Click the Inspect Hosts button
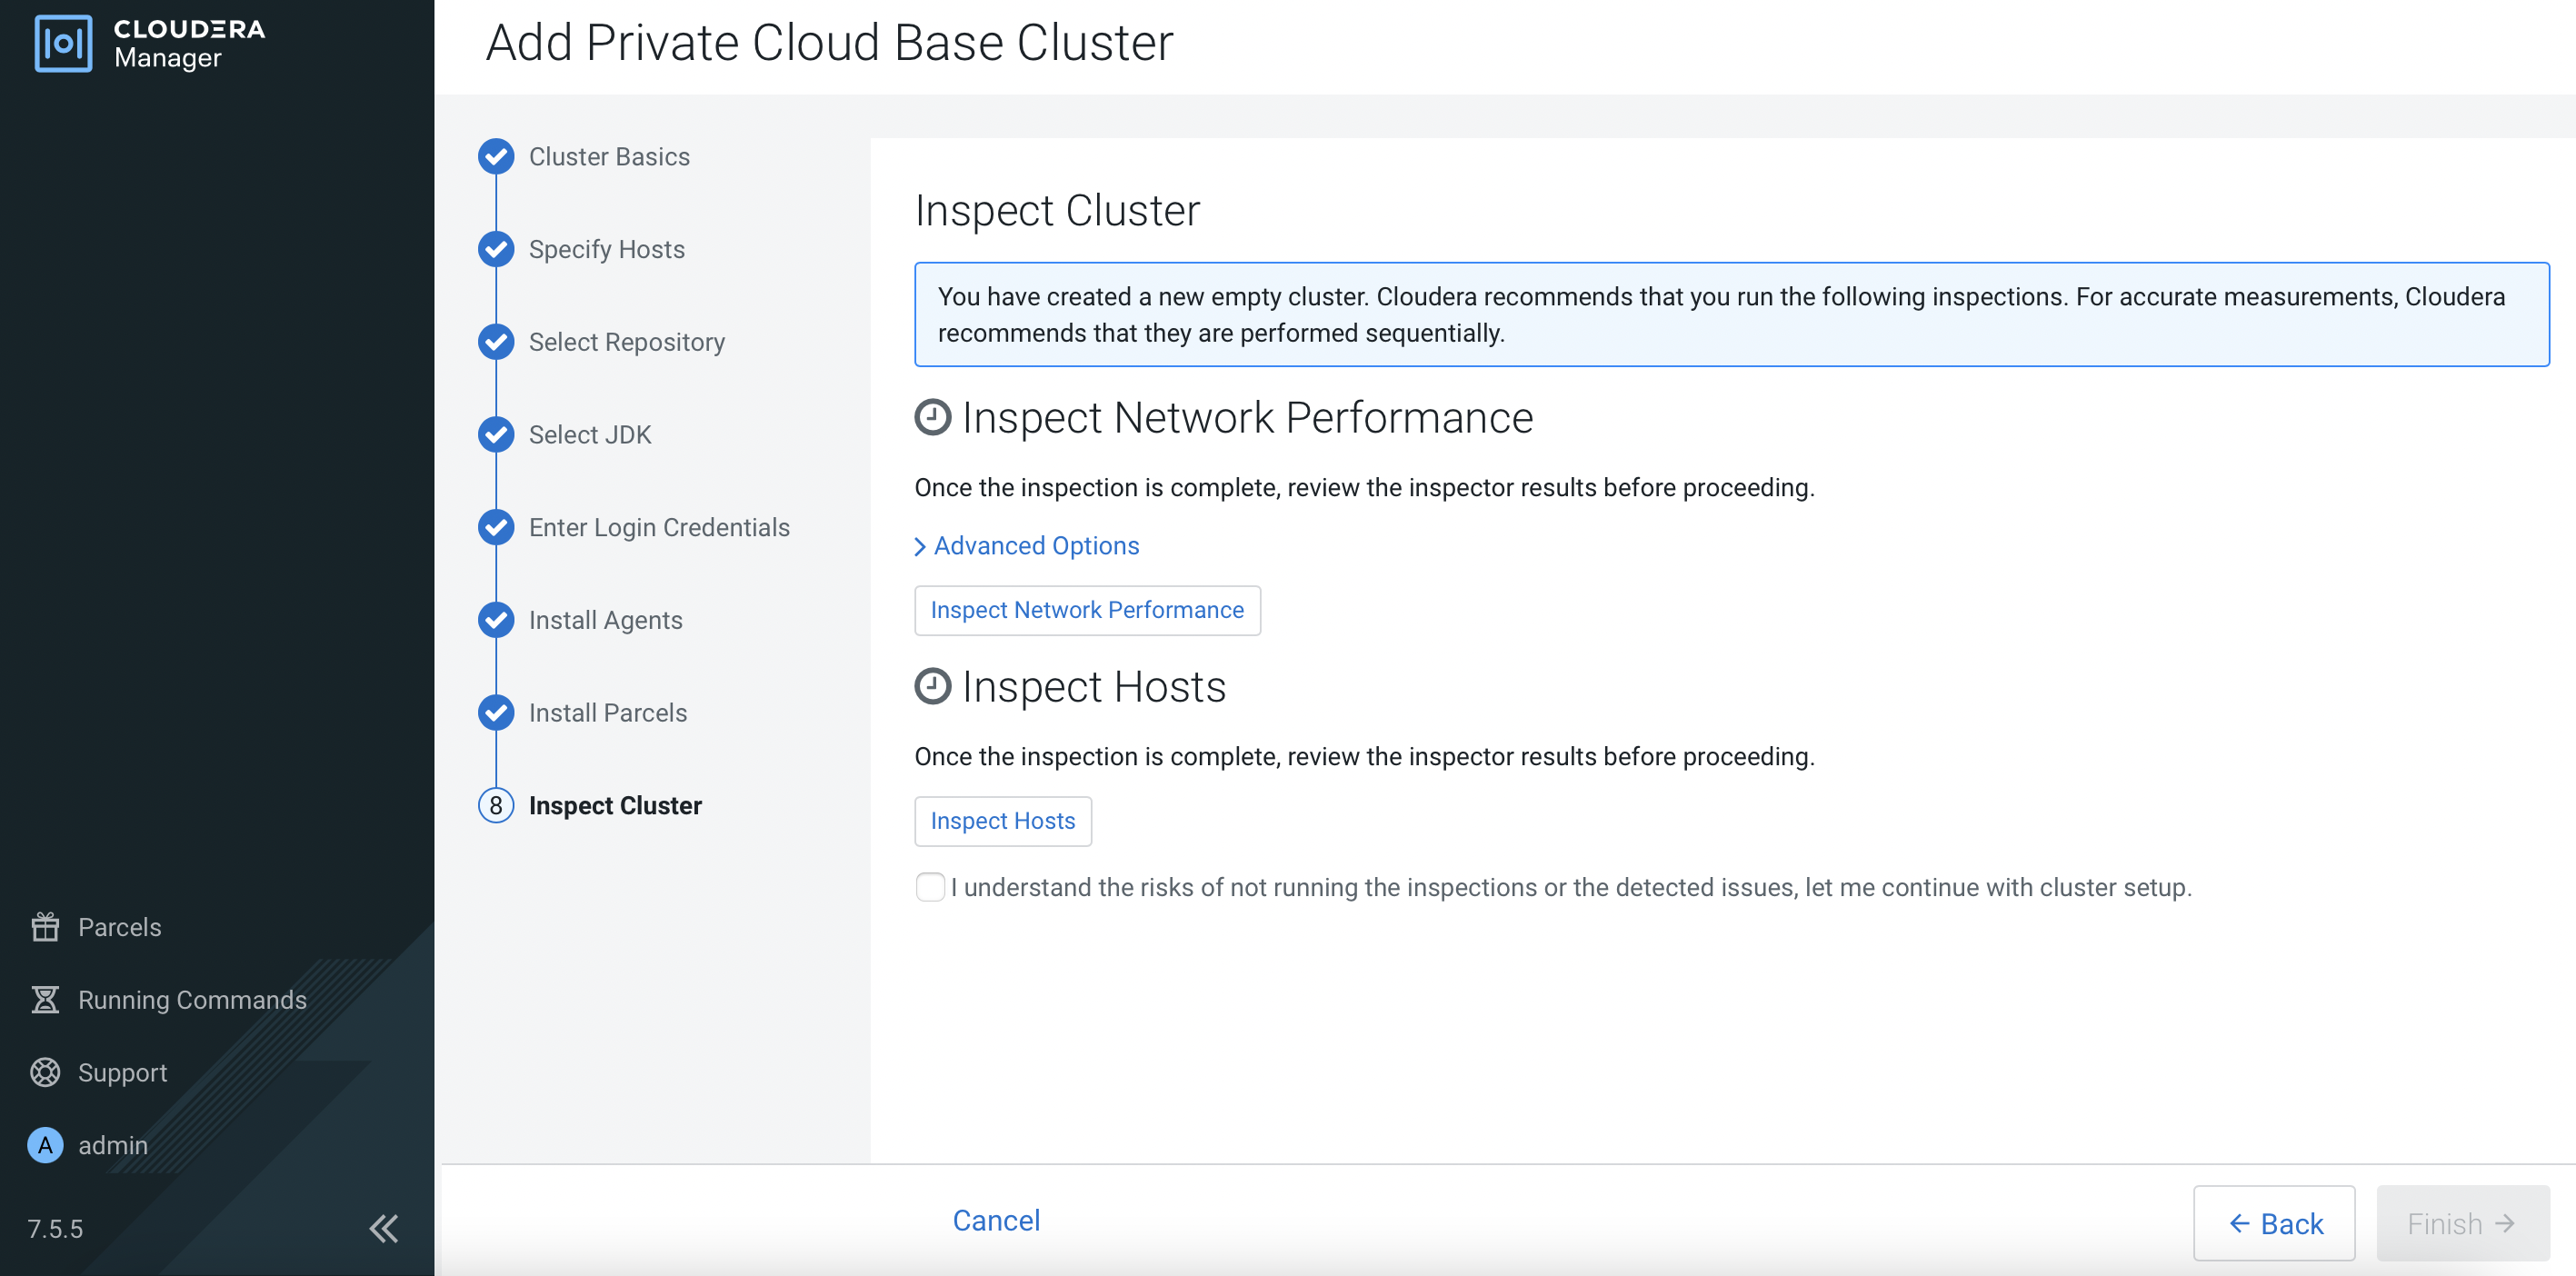This screenshot has width=2576, height=1276. click(x=1002, y=821)
